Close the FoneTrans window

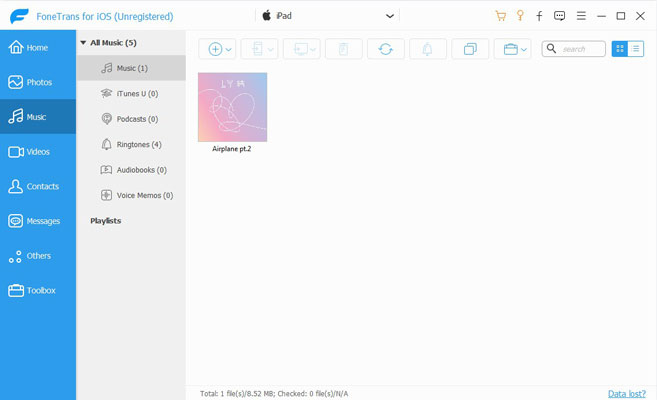[x=640, y=16]
